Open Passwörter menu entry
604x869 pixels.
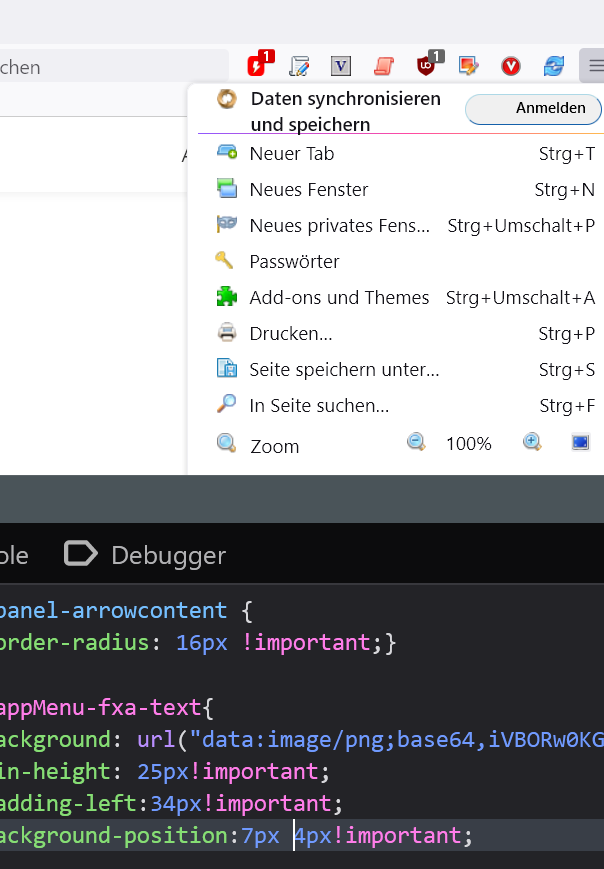point(294,262)
